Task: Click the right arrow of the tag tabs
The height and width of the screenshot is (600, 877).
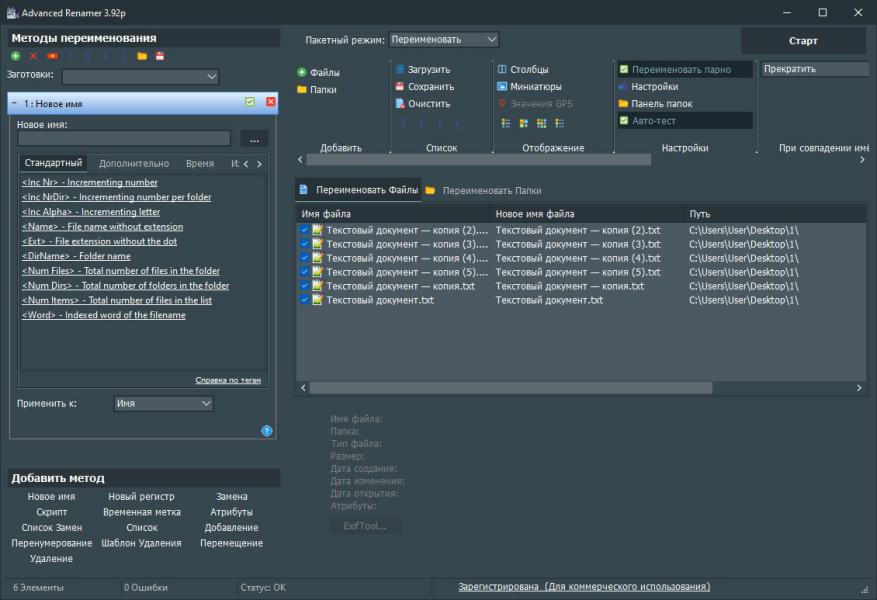Action: click(259, 164)
